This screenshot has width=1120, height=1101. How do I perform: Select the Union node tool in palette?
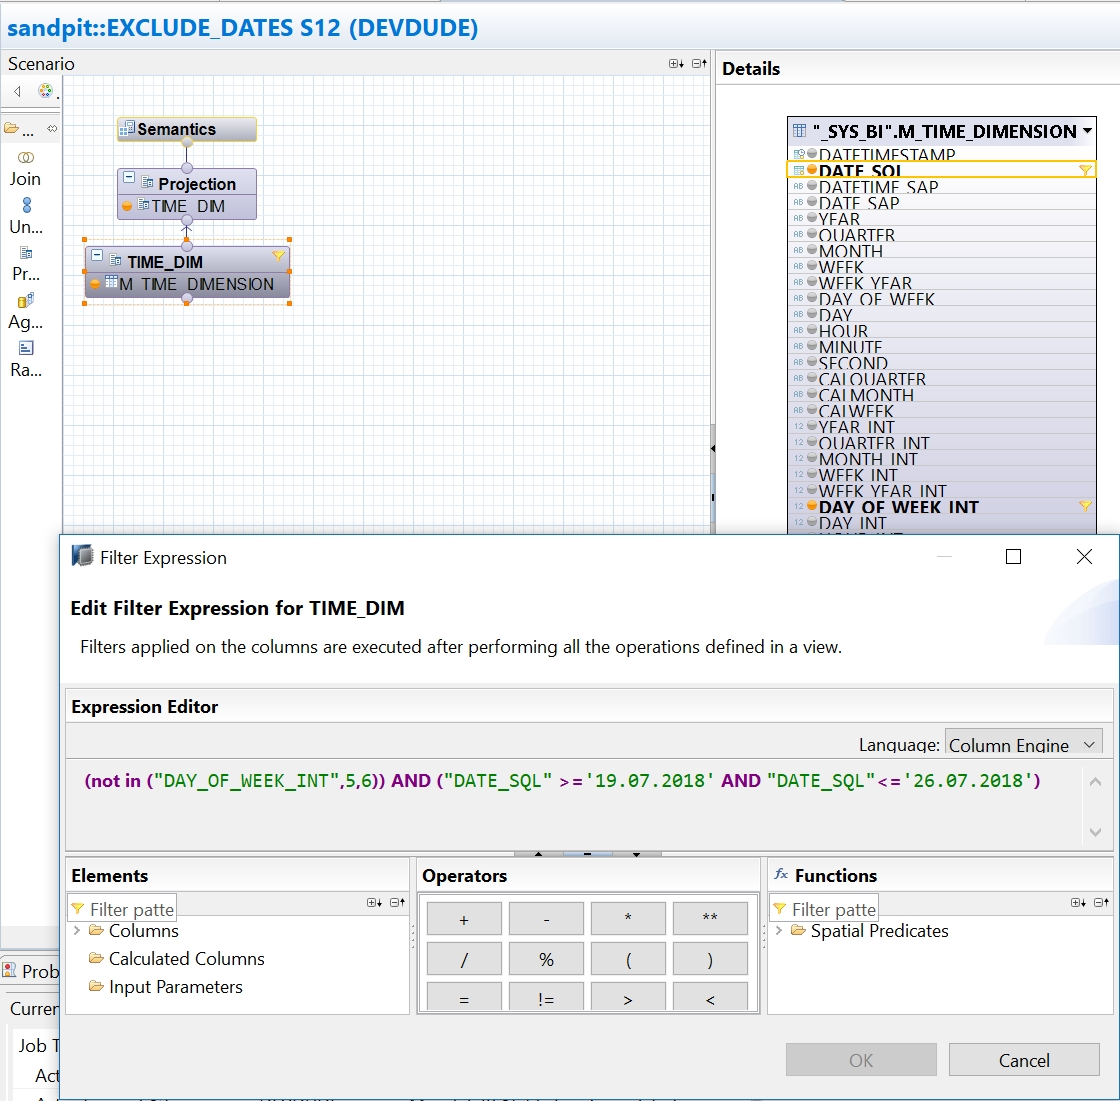[x=26, y=216]
